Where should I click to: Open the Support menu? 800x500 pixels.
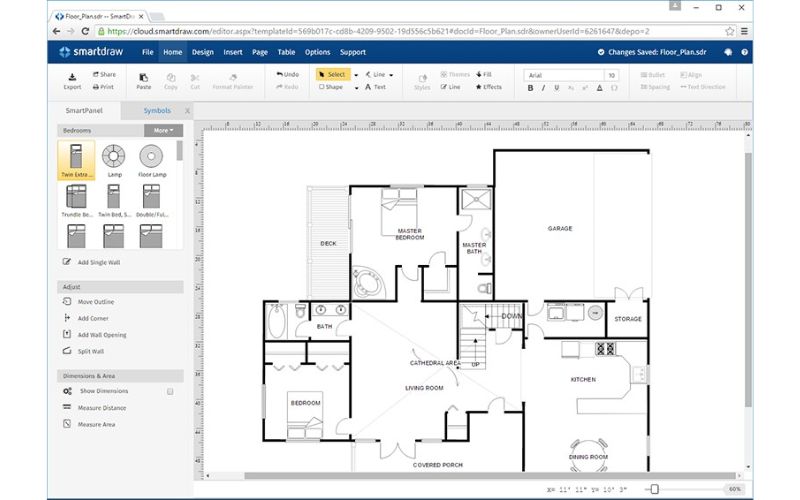tap(353, 52)
